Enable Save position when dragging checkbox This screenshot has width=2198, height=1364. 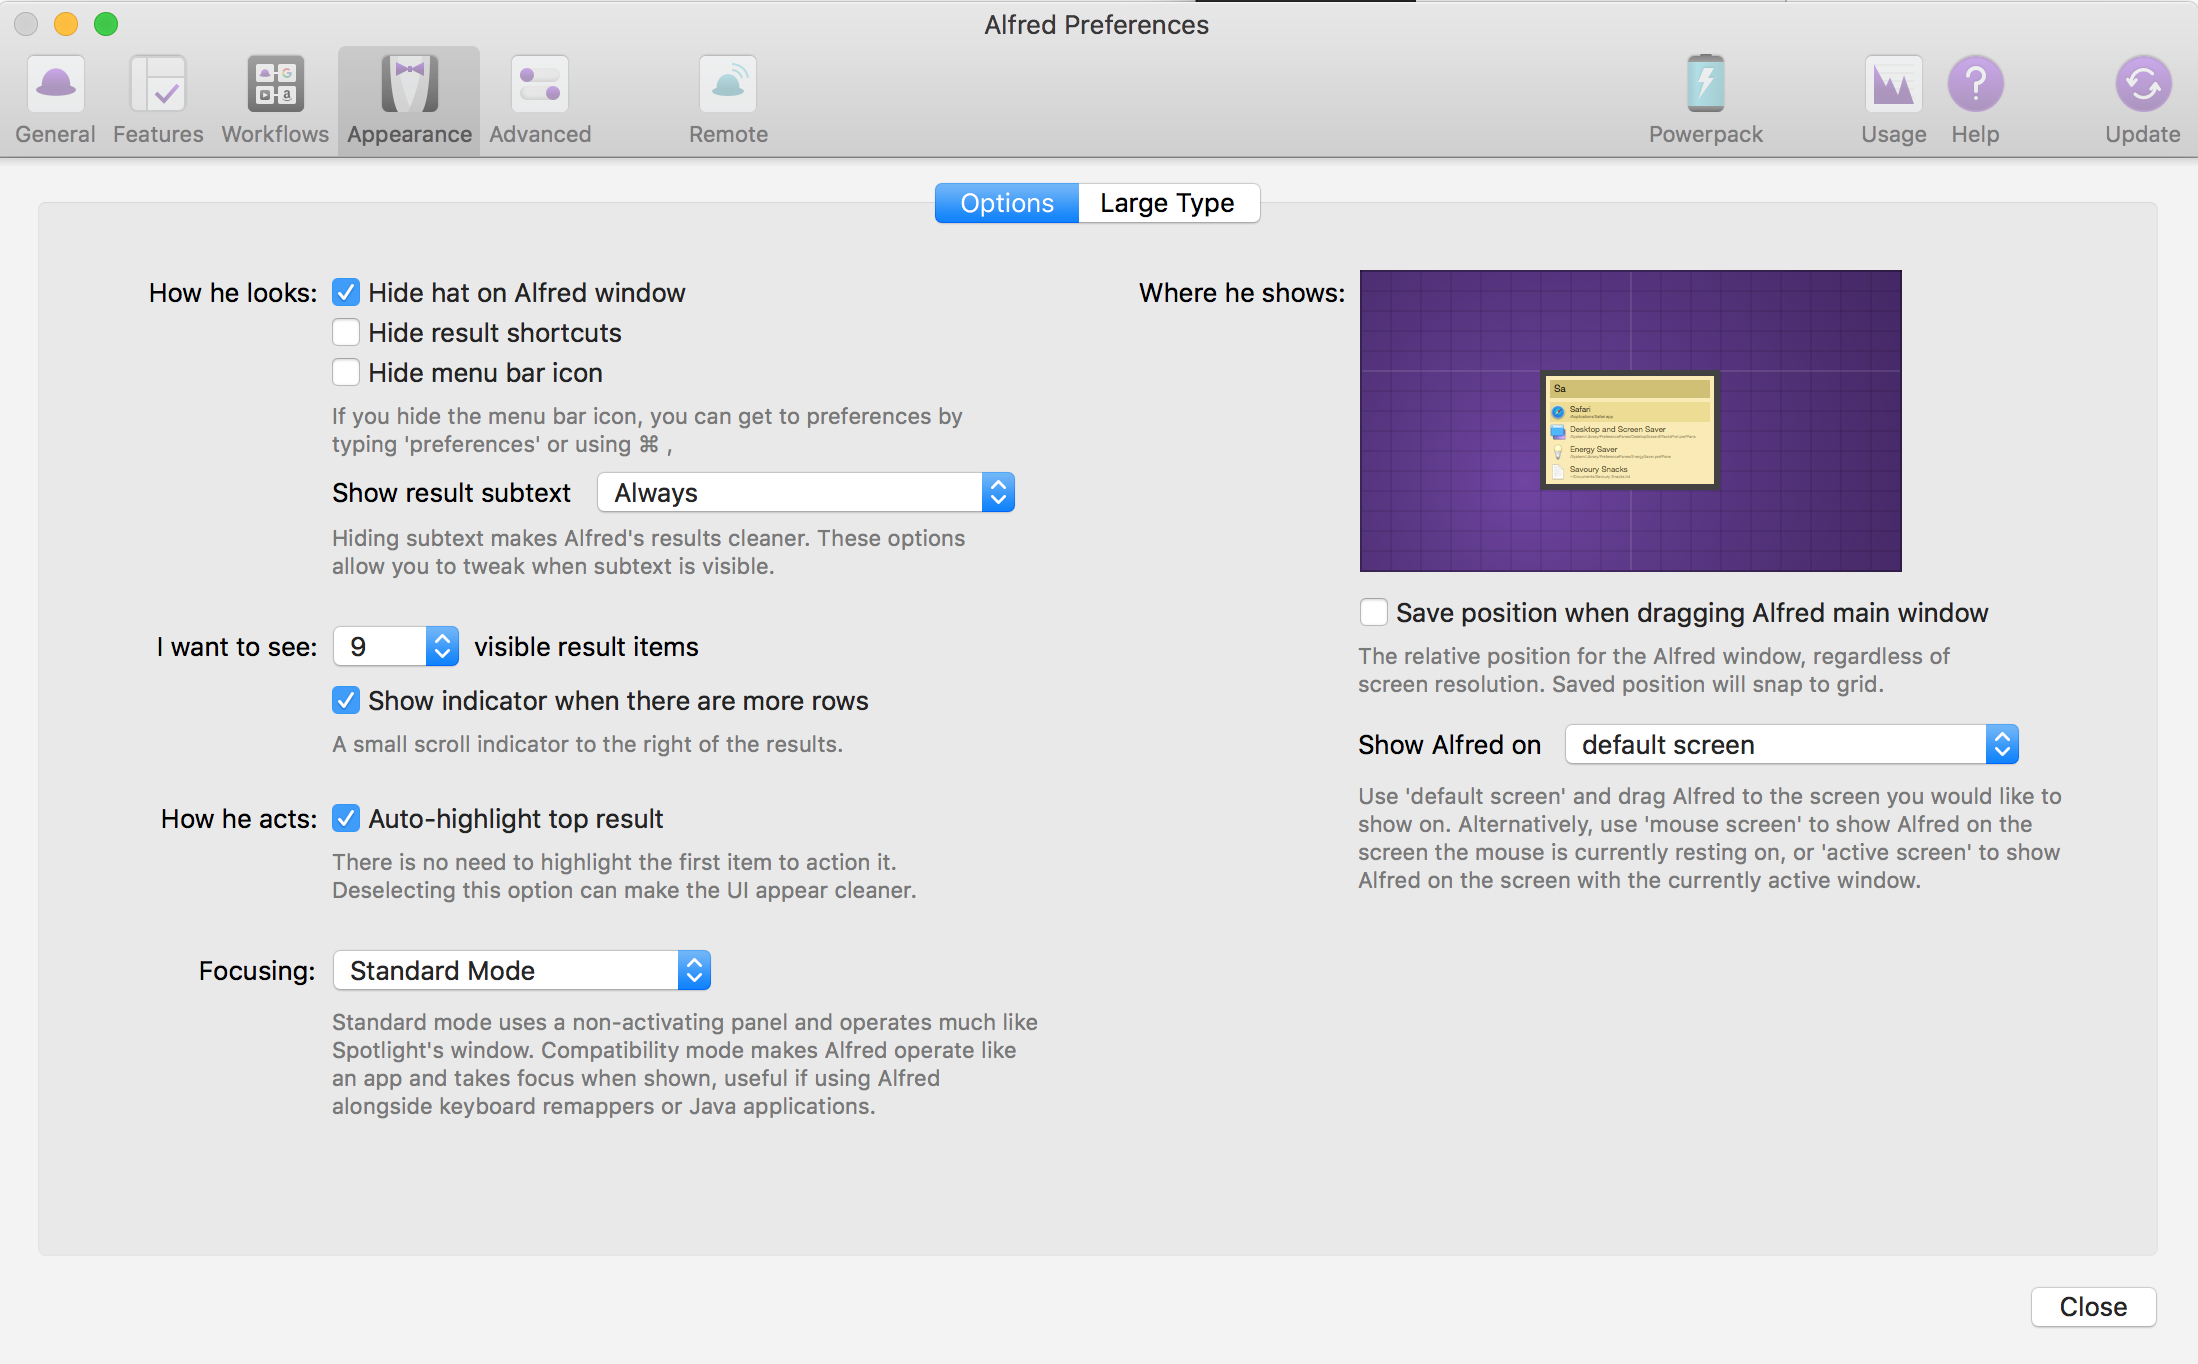[x=1374, y=612]
